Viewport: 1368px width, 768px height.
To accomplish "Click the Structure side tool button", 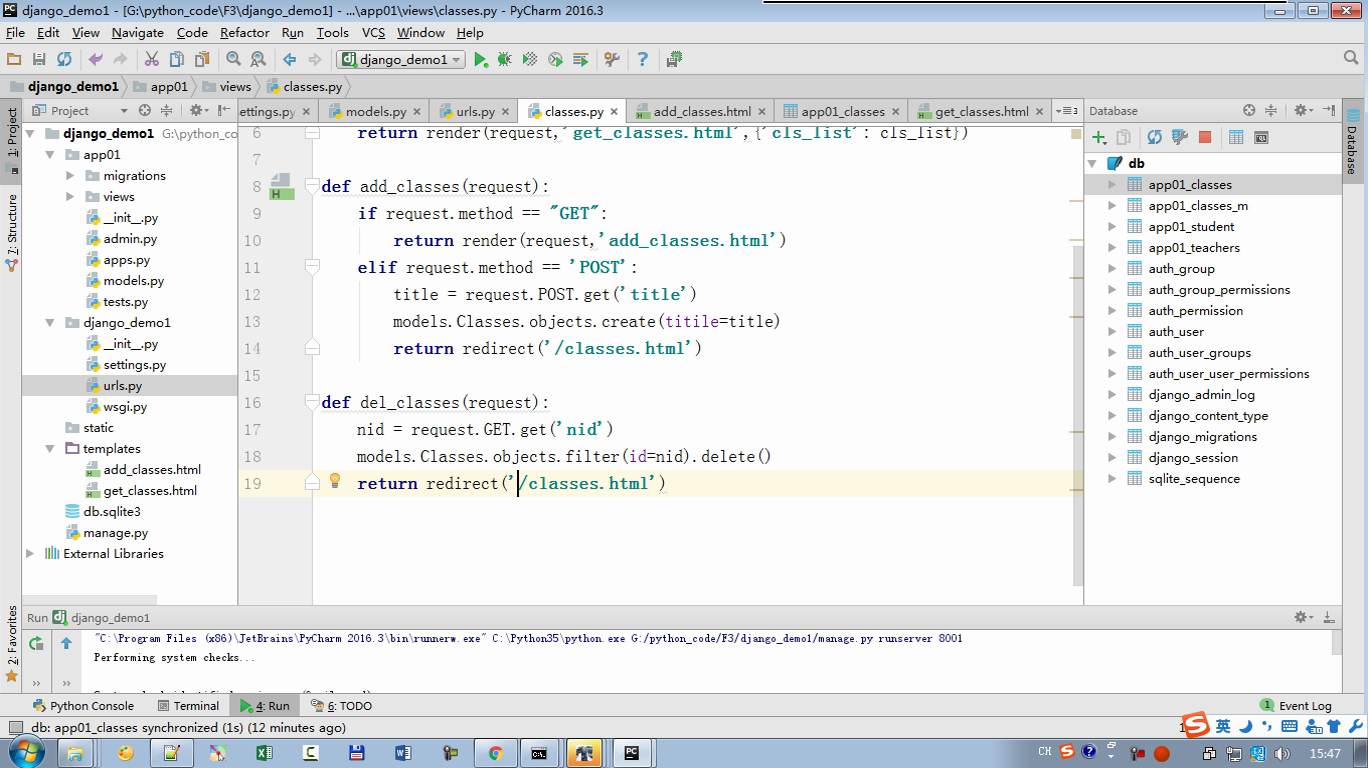I will point(12,230).
